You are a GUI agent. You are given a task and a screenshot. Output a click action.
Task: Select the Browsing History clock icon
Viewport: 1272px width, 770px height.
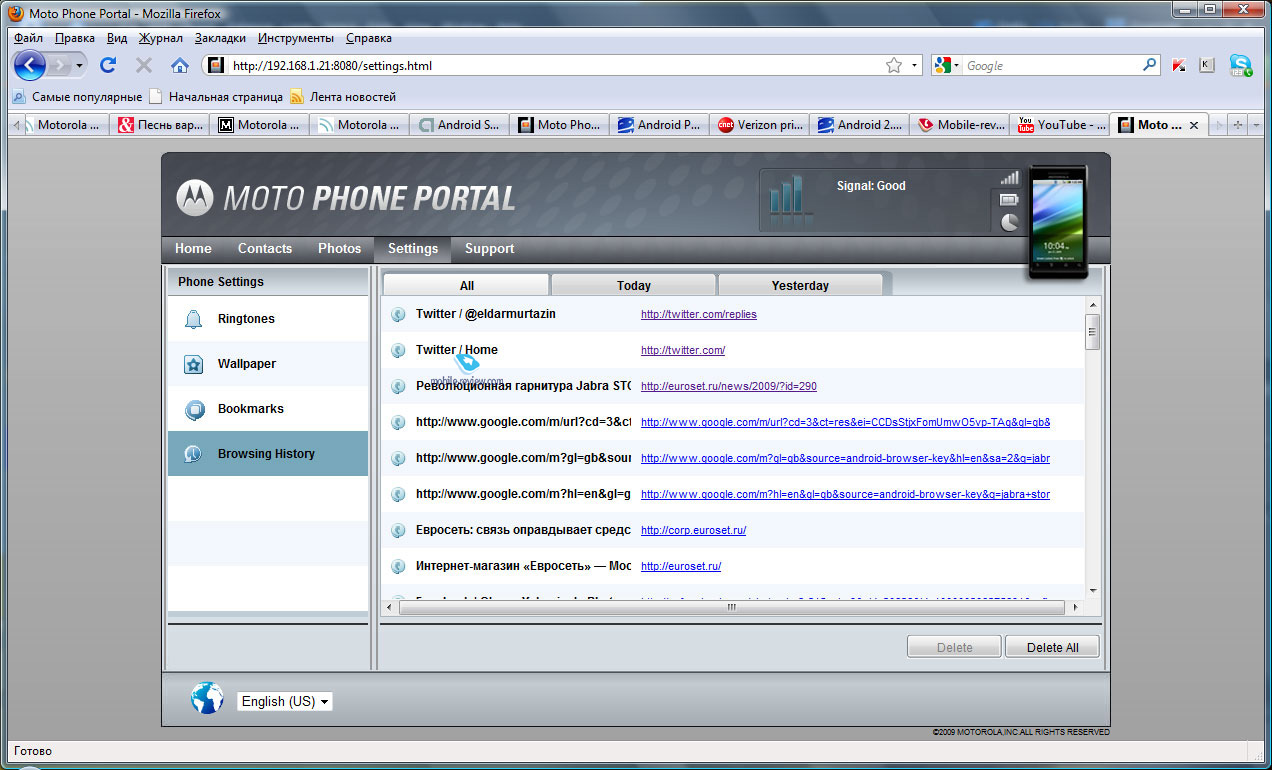click(x=194, y=454)
